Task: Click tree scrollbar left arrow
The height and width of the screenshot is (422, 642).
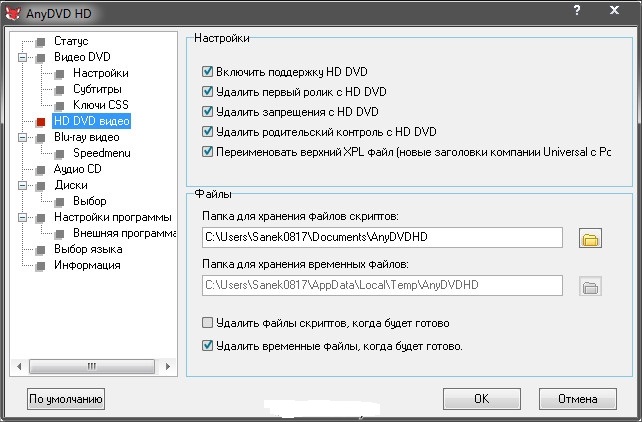Action: point(19,366)
